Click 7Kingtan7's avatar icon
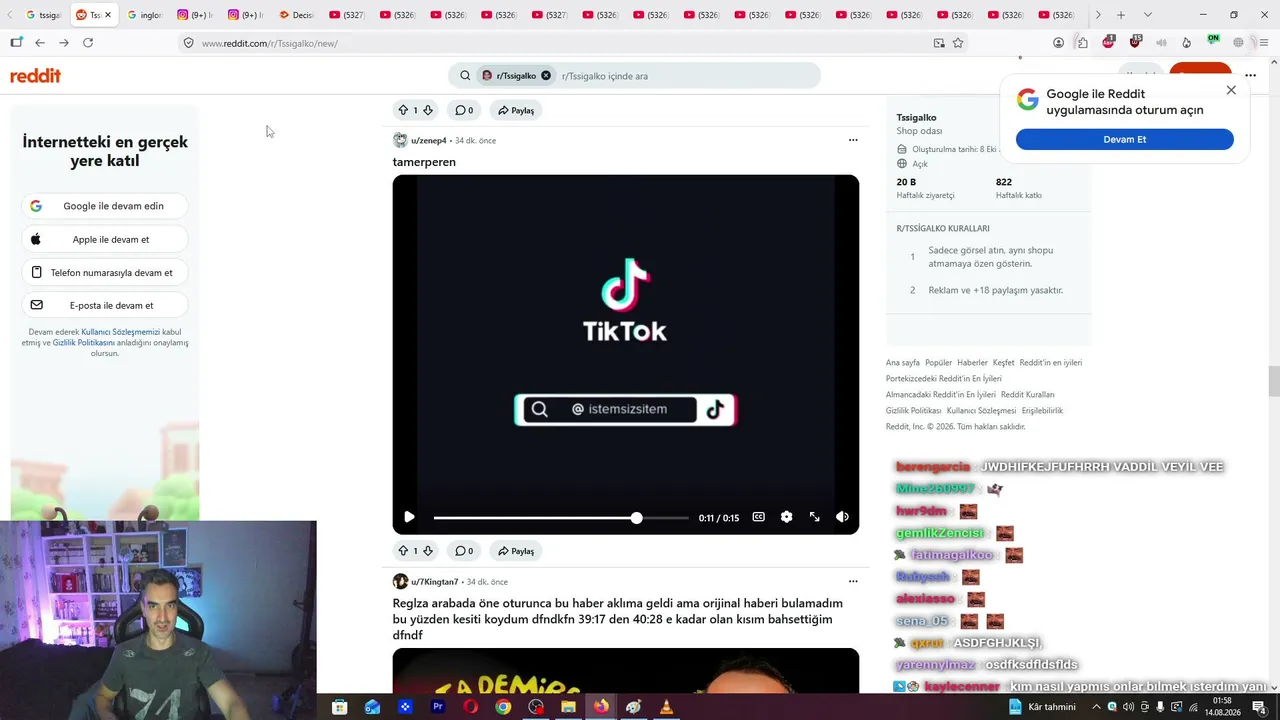Screen dimensions: 1280x720 400,581
